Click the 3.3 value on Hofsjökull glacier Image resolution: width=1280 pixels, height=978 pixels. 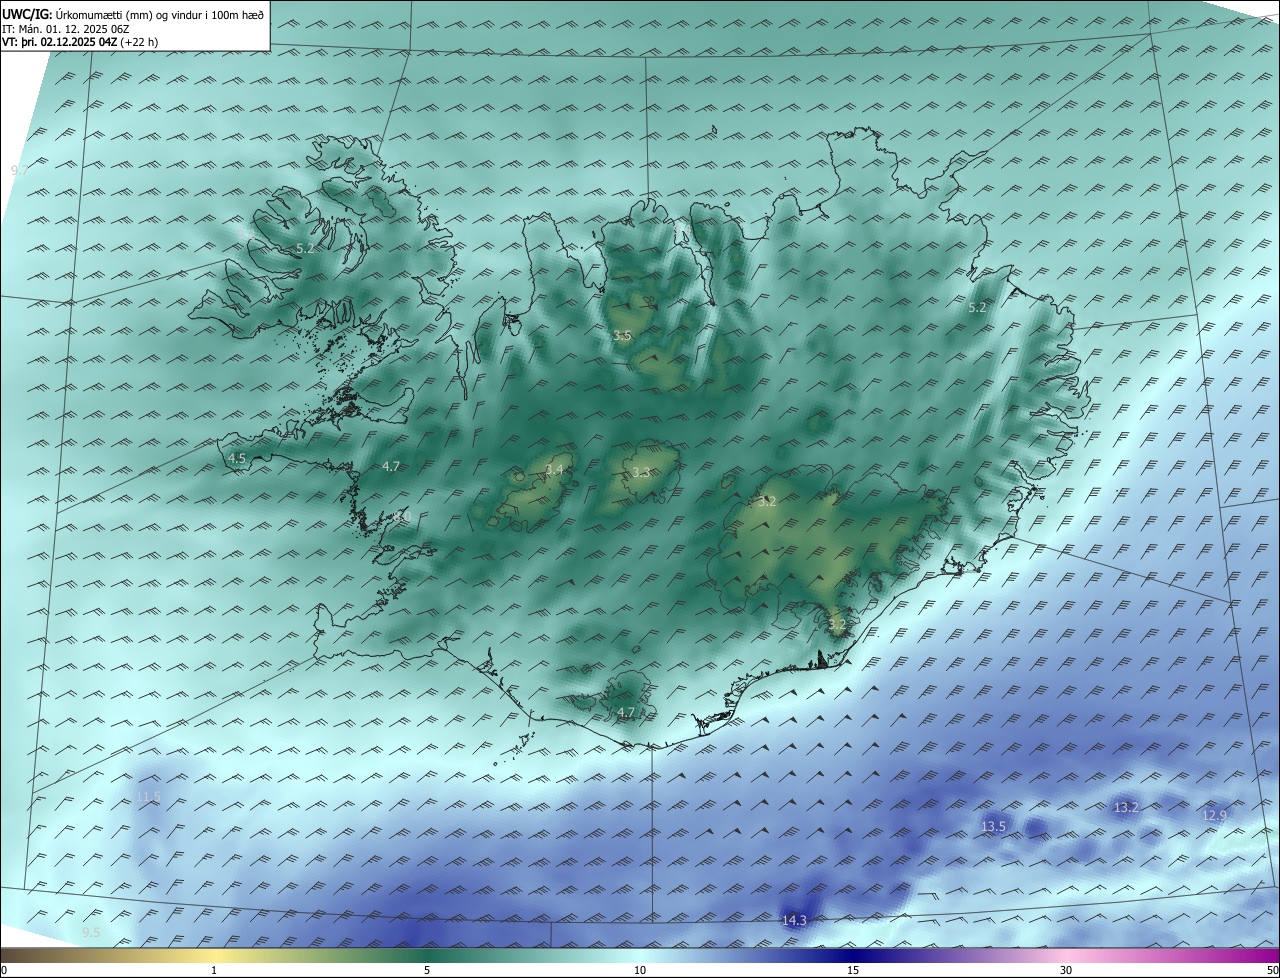point(641,472)
